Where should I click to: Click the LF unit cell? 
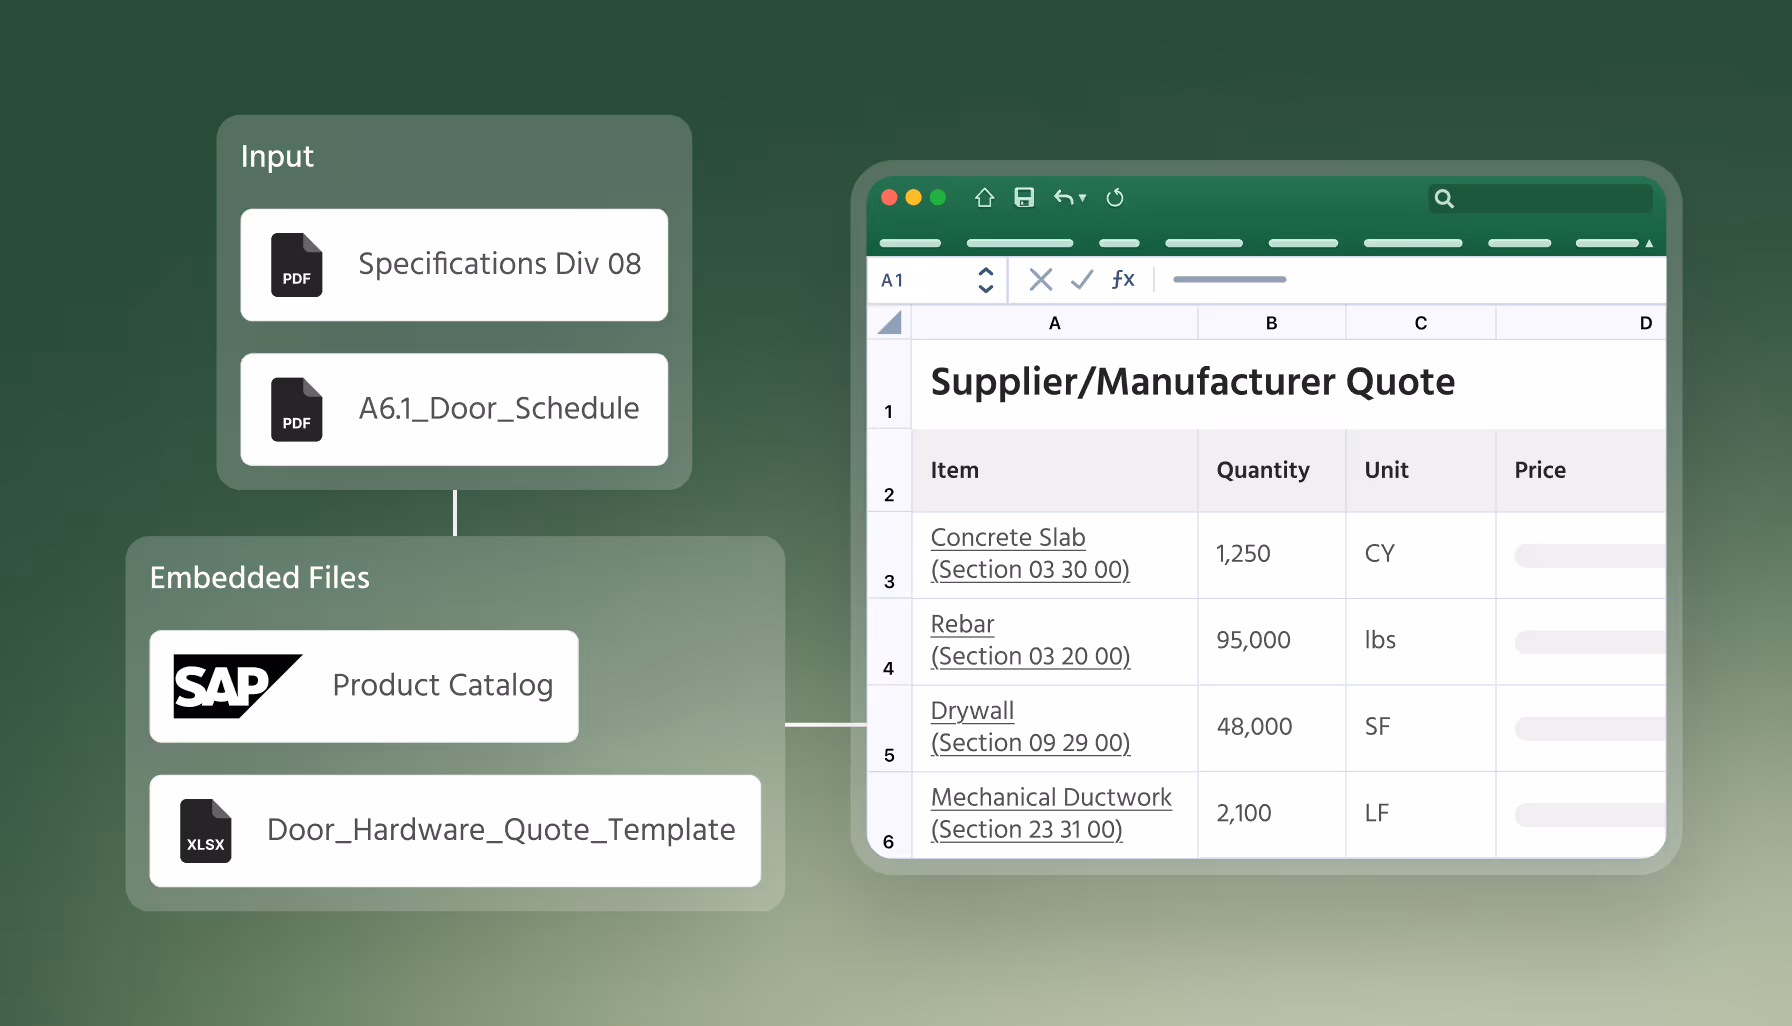tap(1420, 815)
